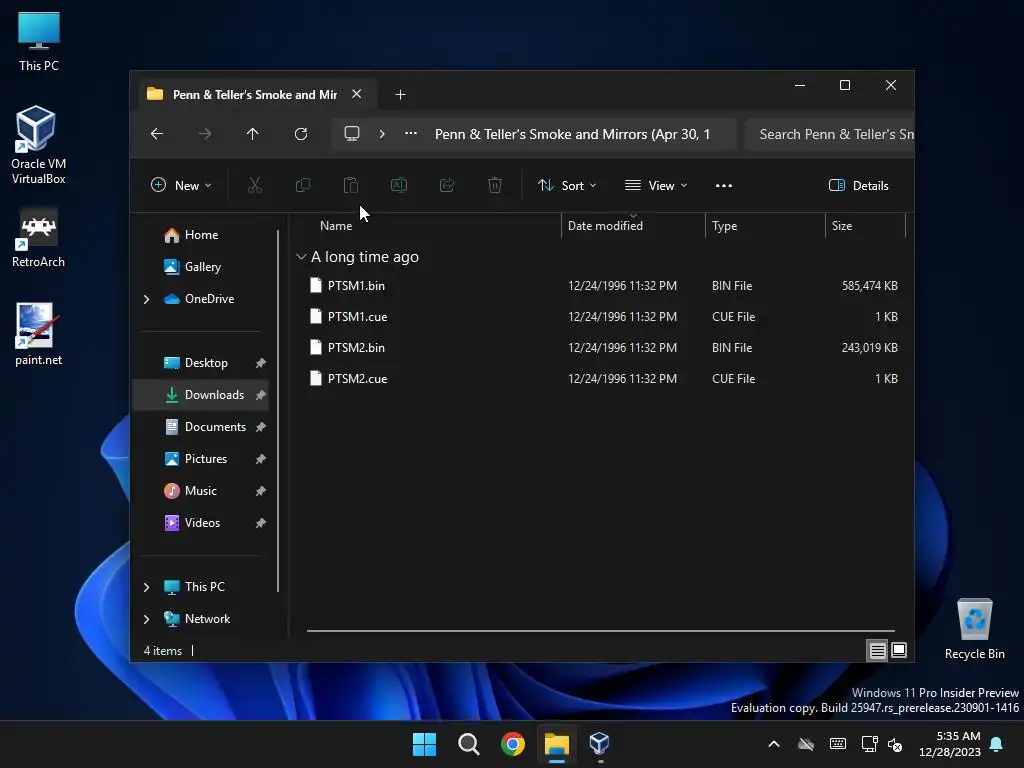Open paint.net desktop shortcut
The height and width of the screenshot is (768, 1024).
38,334
